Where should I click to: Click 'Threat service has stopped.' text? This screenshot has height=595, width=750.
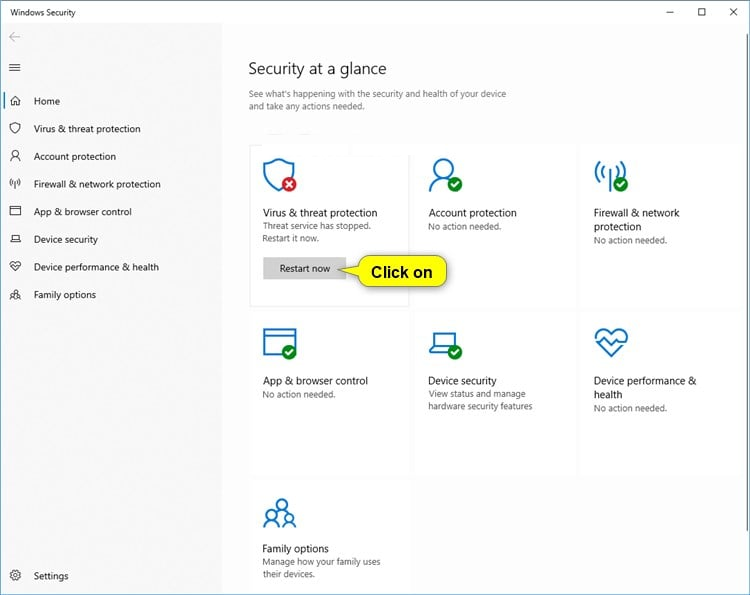point(317,226)
